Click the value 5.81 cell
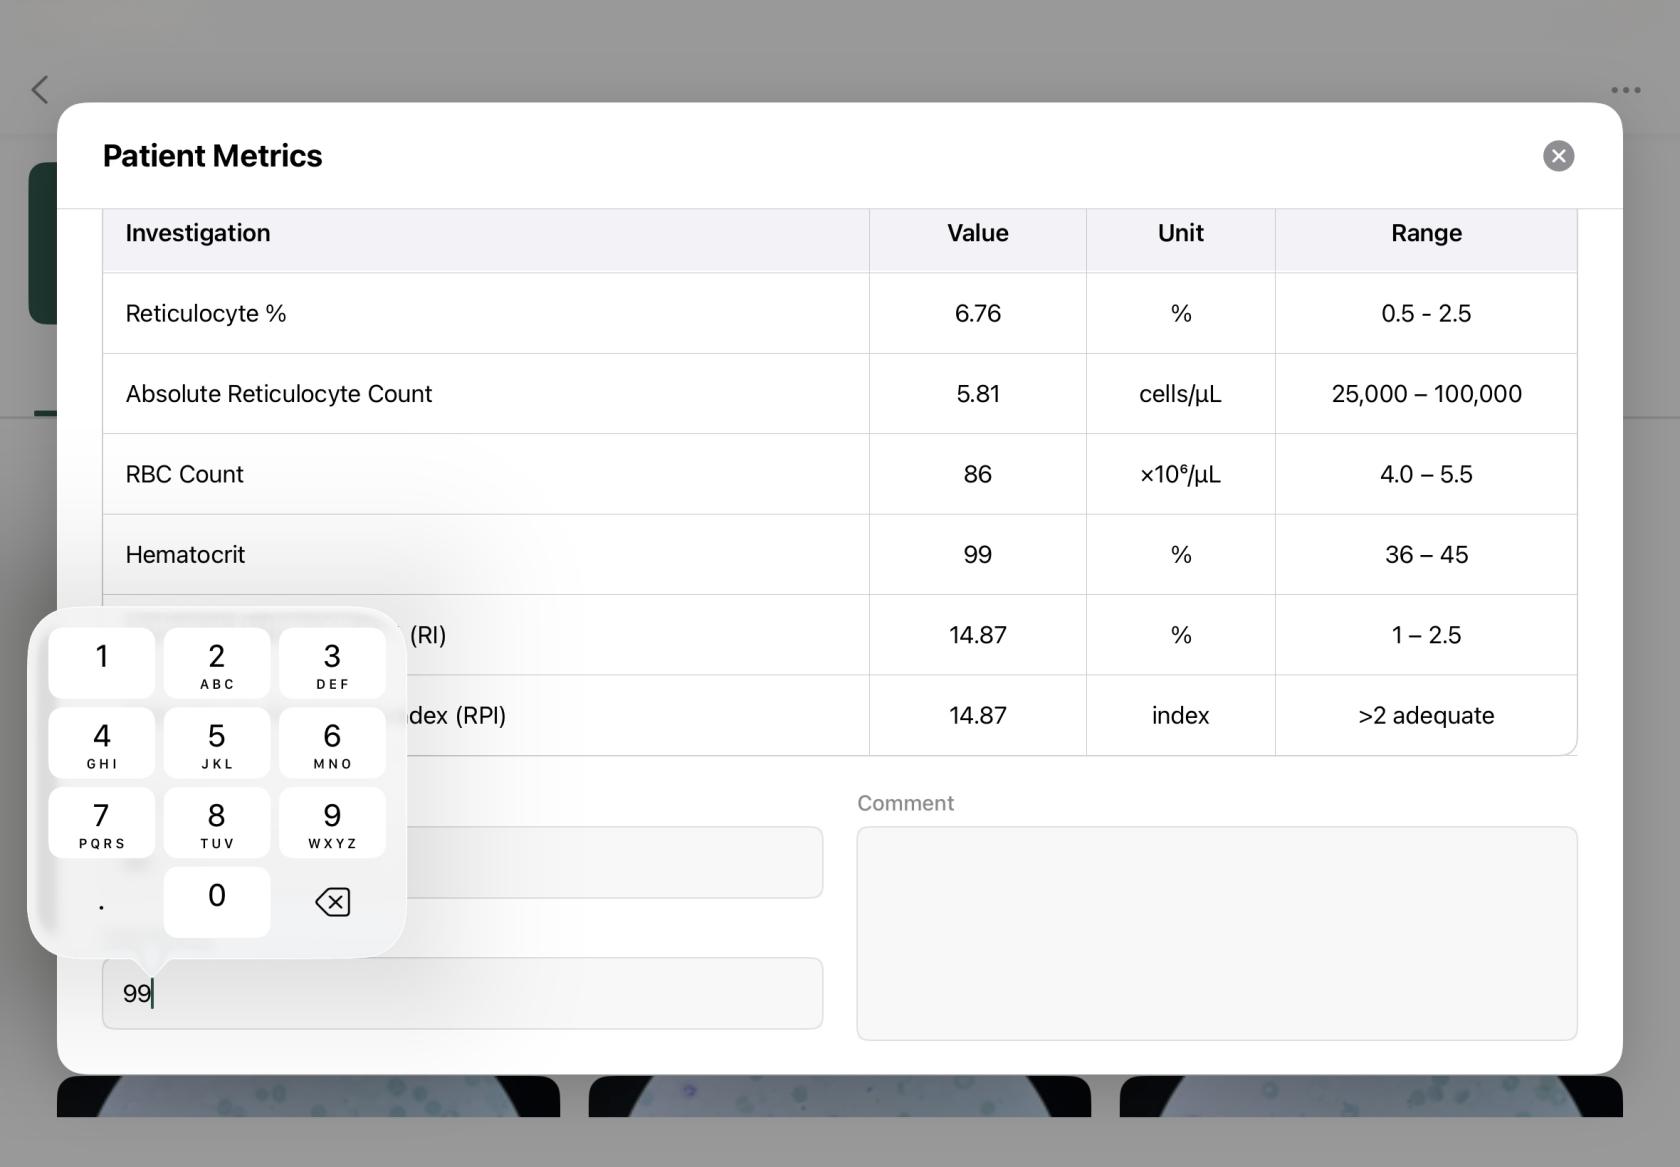The width and height of the screenshot is (1680, 1167). (x=978, y=394)
